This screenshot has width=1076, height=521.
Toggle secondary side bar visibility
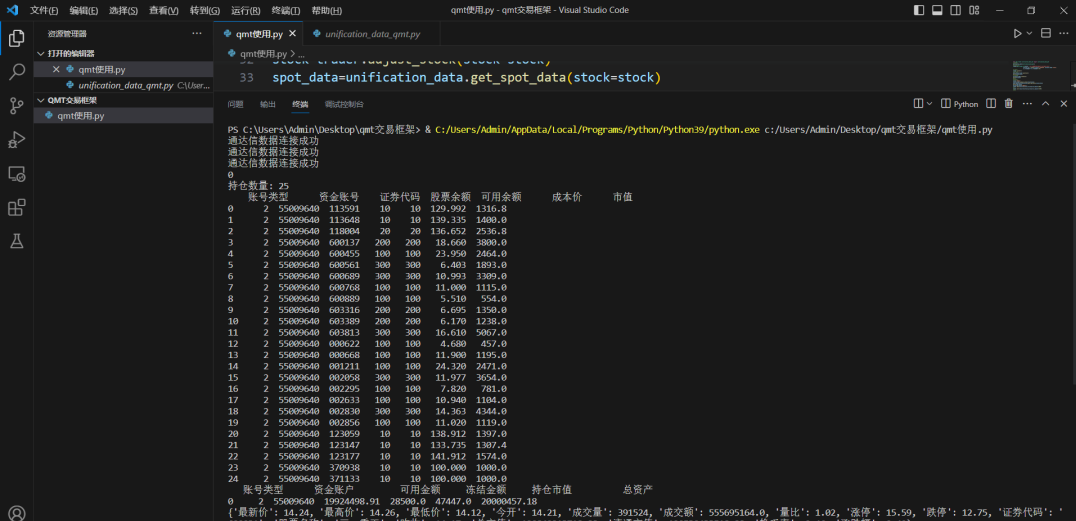click(955, 10)
